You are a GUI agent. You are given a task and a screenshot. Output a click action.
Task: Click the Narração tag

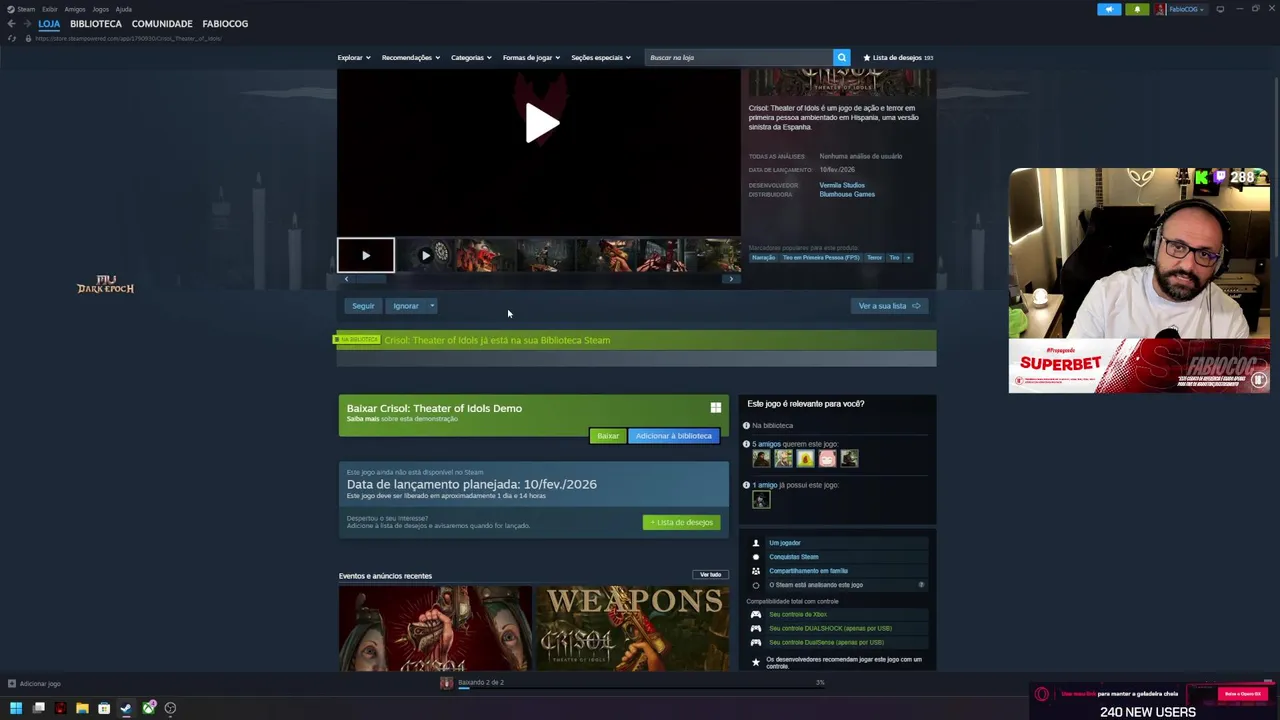coord(763,258)
